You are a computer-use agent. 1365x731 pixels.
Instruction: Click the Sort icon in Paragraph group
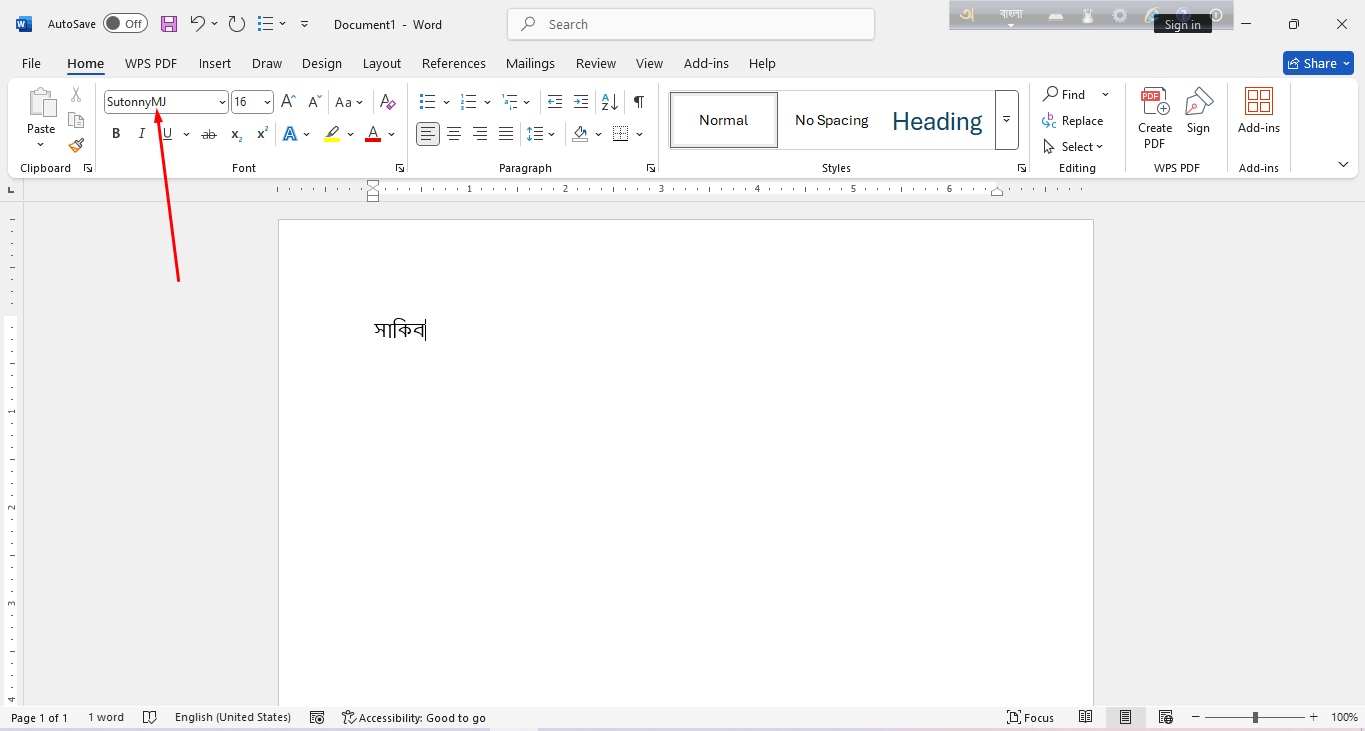[x=609, y=102]
